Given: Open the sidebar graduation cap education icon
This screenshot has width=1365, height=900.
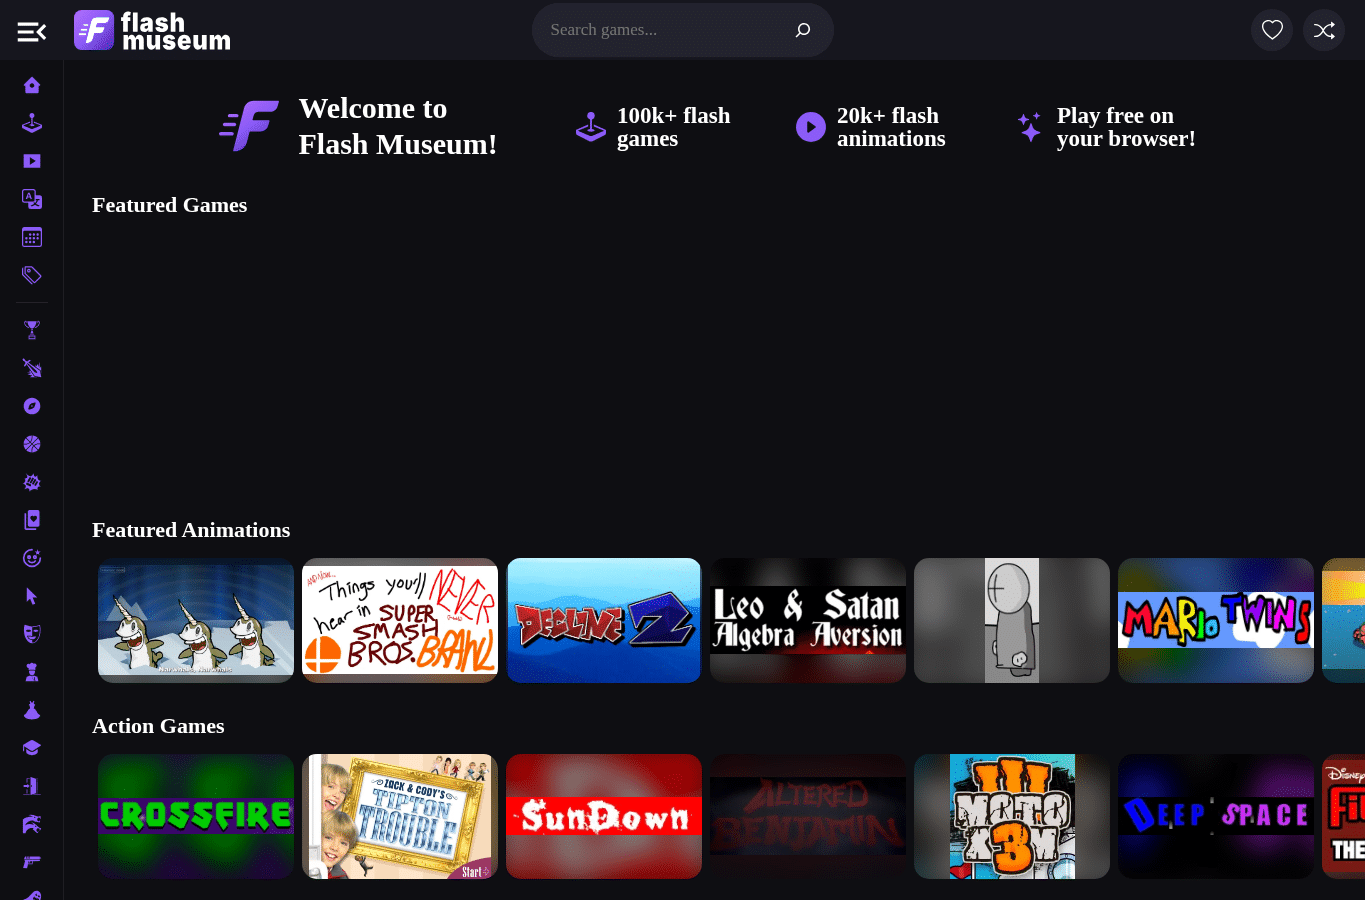Looking at the screenshot, I should click(x=32, y=748).
